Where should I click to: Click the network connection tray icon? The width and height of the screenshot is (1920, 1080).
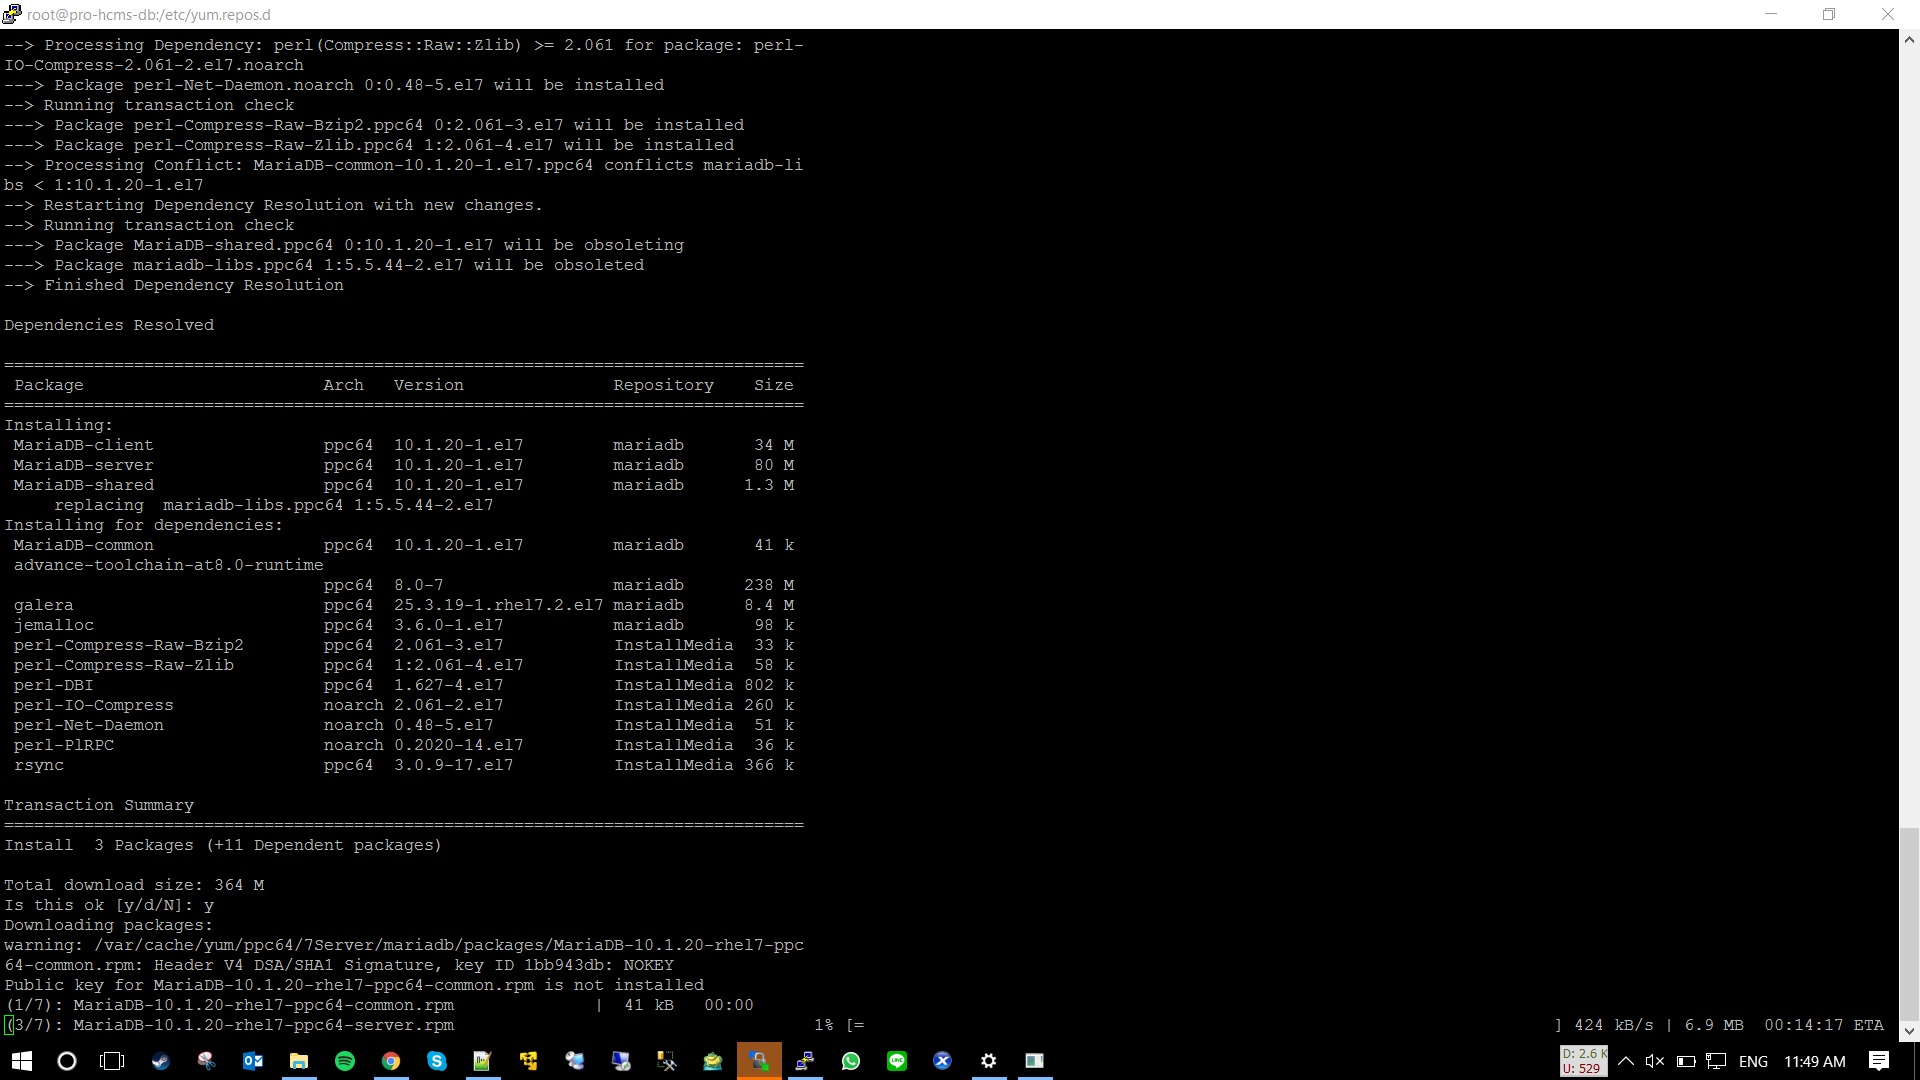click(1717, 1061)
